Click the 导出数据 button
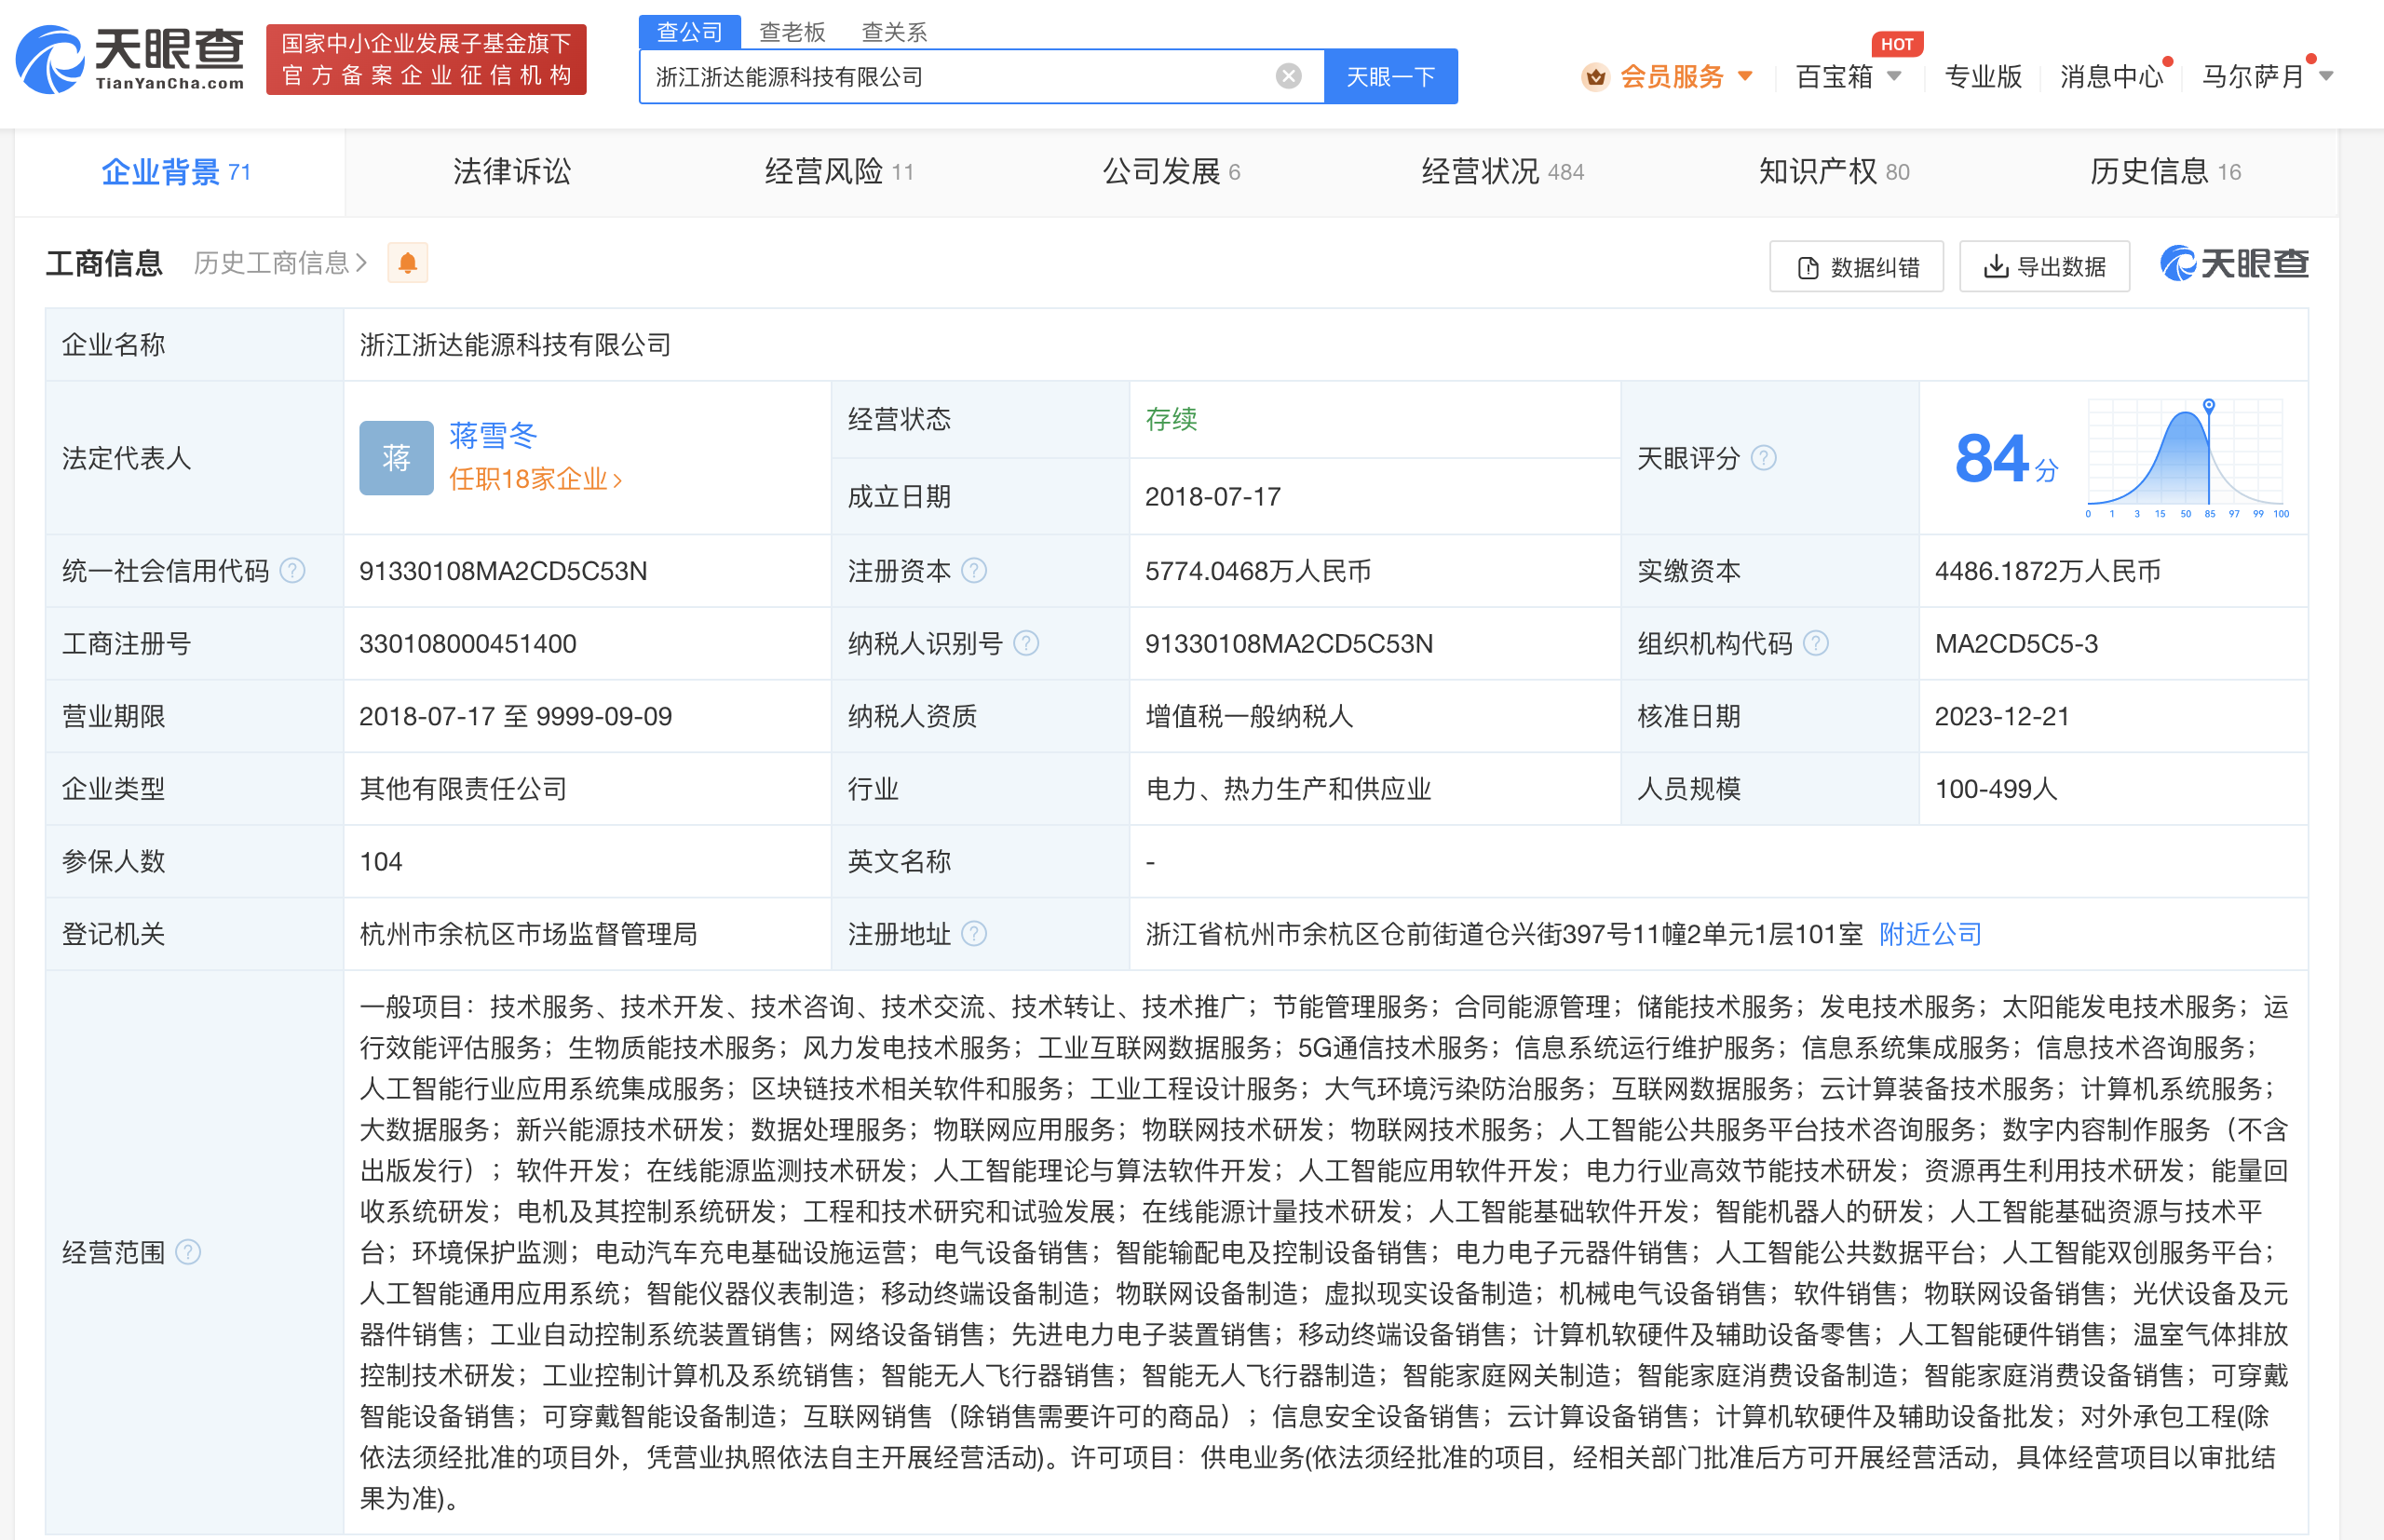Viewport: 2384px width, 1540px height. (2044, 266)
